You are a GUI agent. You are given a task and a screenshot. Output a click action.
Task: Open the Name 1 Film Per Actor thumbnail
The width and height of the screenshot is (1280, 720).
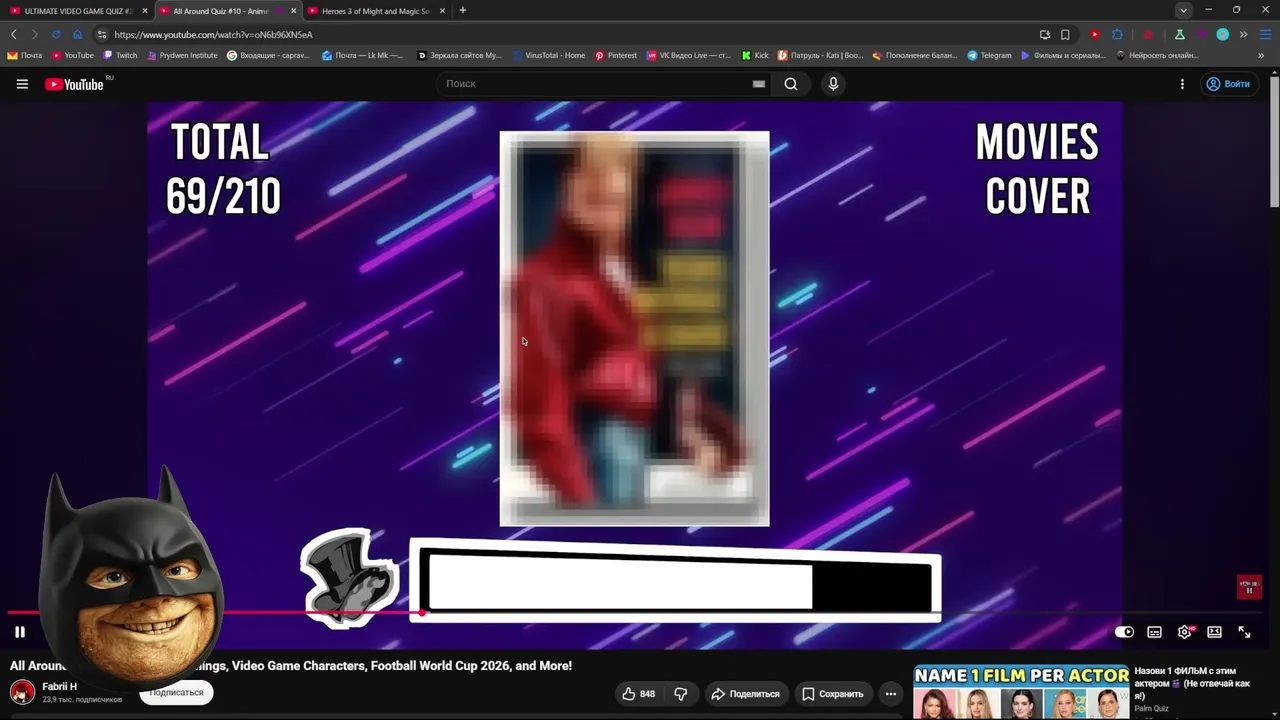point(1021,692)
